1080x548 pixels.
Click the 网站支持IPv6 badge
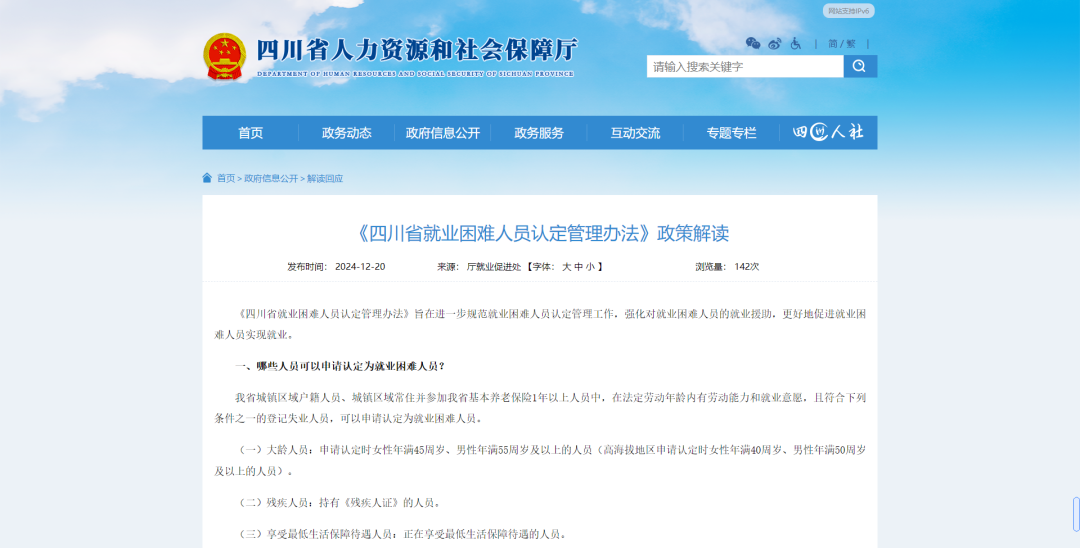[849, 11]
